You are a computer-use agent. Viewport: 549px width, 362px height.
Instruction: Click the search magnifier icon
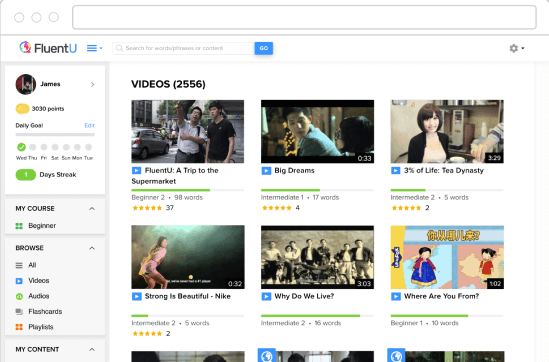click(x=119, y=48)
